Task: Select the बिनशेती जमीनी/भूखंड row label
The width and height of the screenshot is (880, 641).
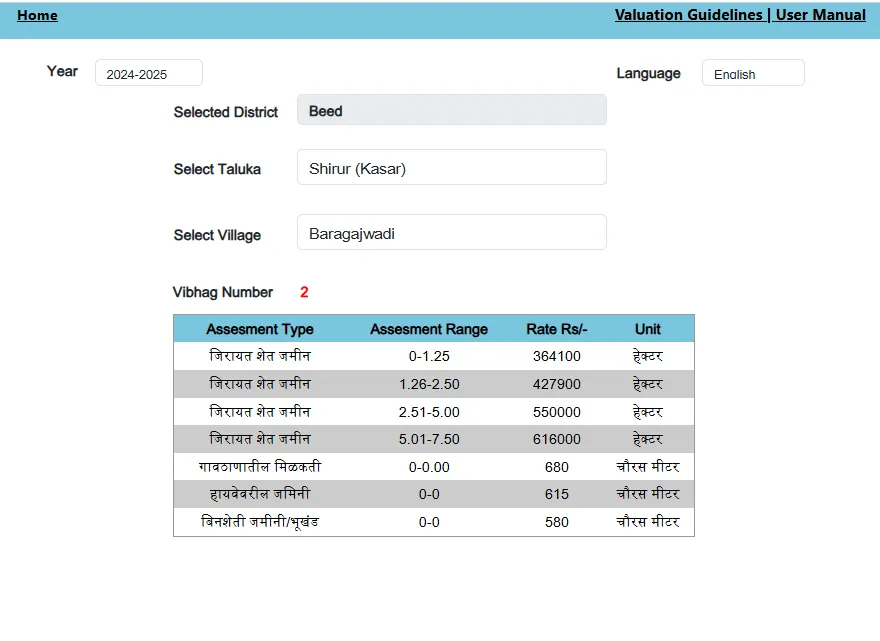Action: [259, 522]
